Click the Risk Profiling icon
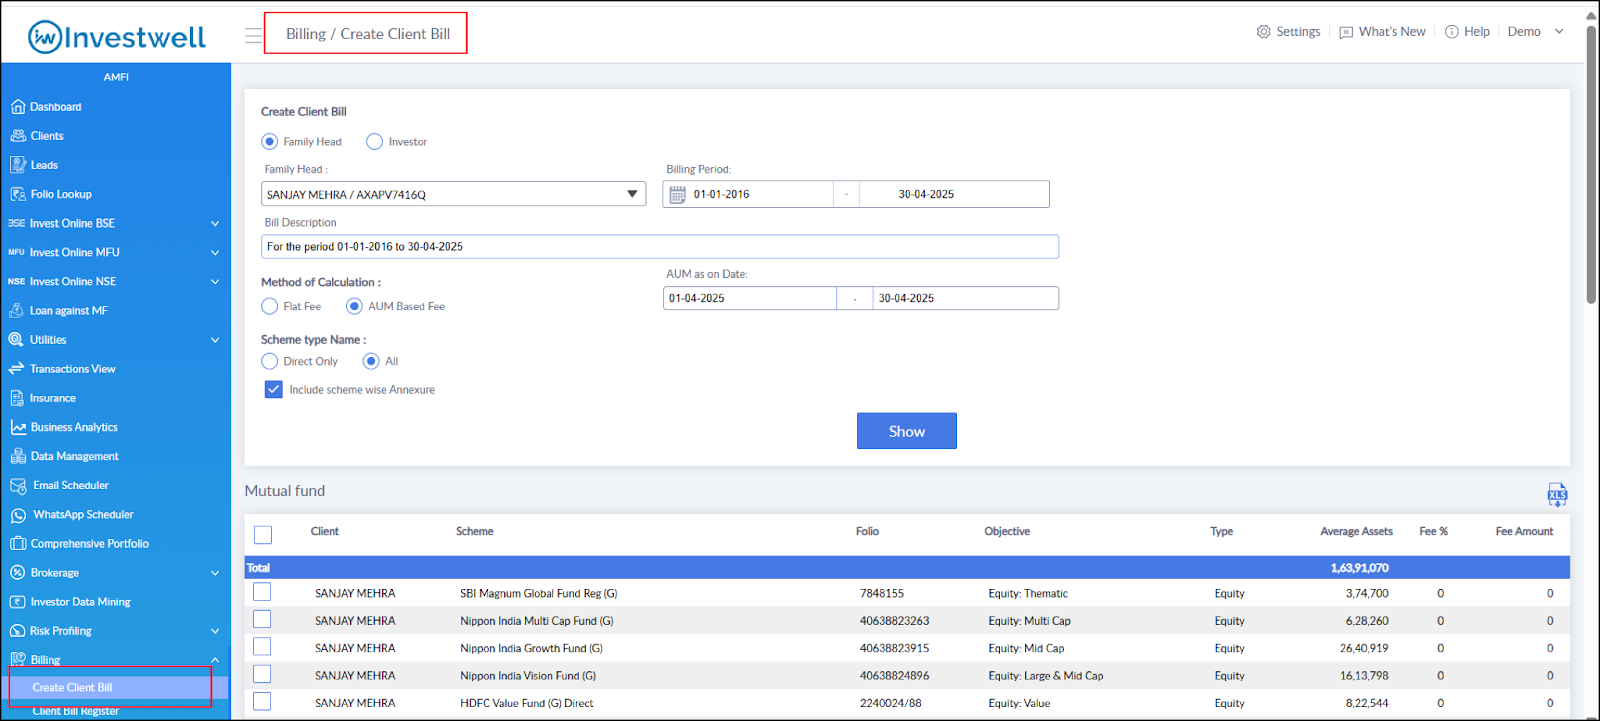The height and width of the screenshot is (721, 1600). coord(17,631)
